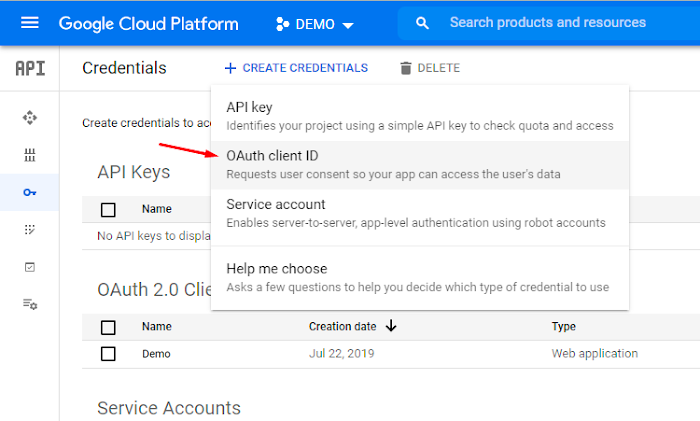Open the Library sidebar icon
Image resolution: width=700 pixels, height=421 pixels.
coord(30,155)
